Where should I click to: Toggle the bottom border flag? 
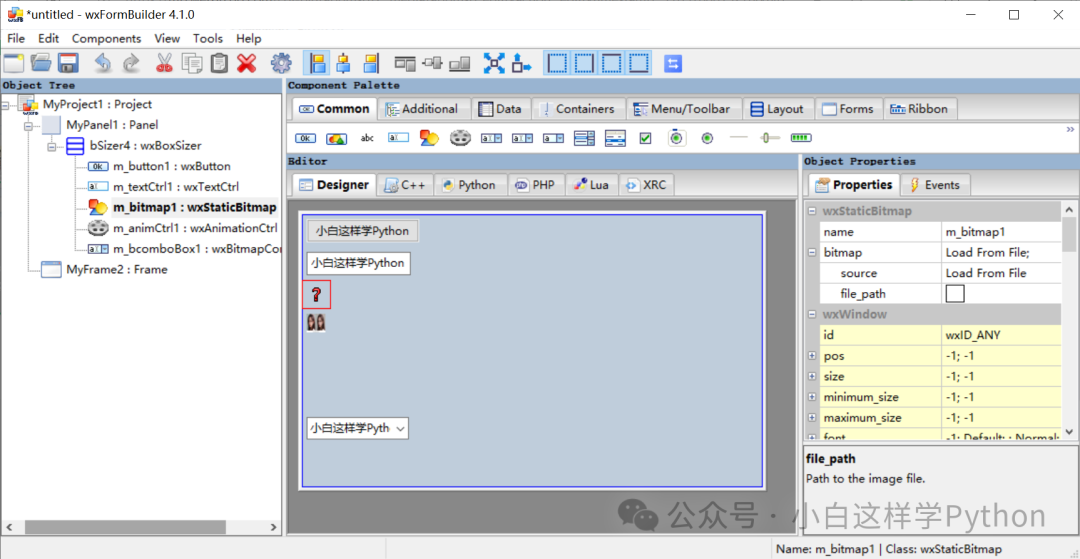tap(639, 63)
